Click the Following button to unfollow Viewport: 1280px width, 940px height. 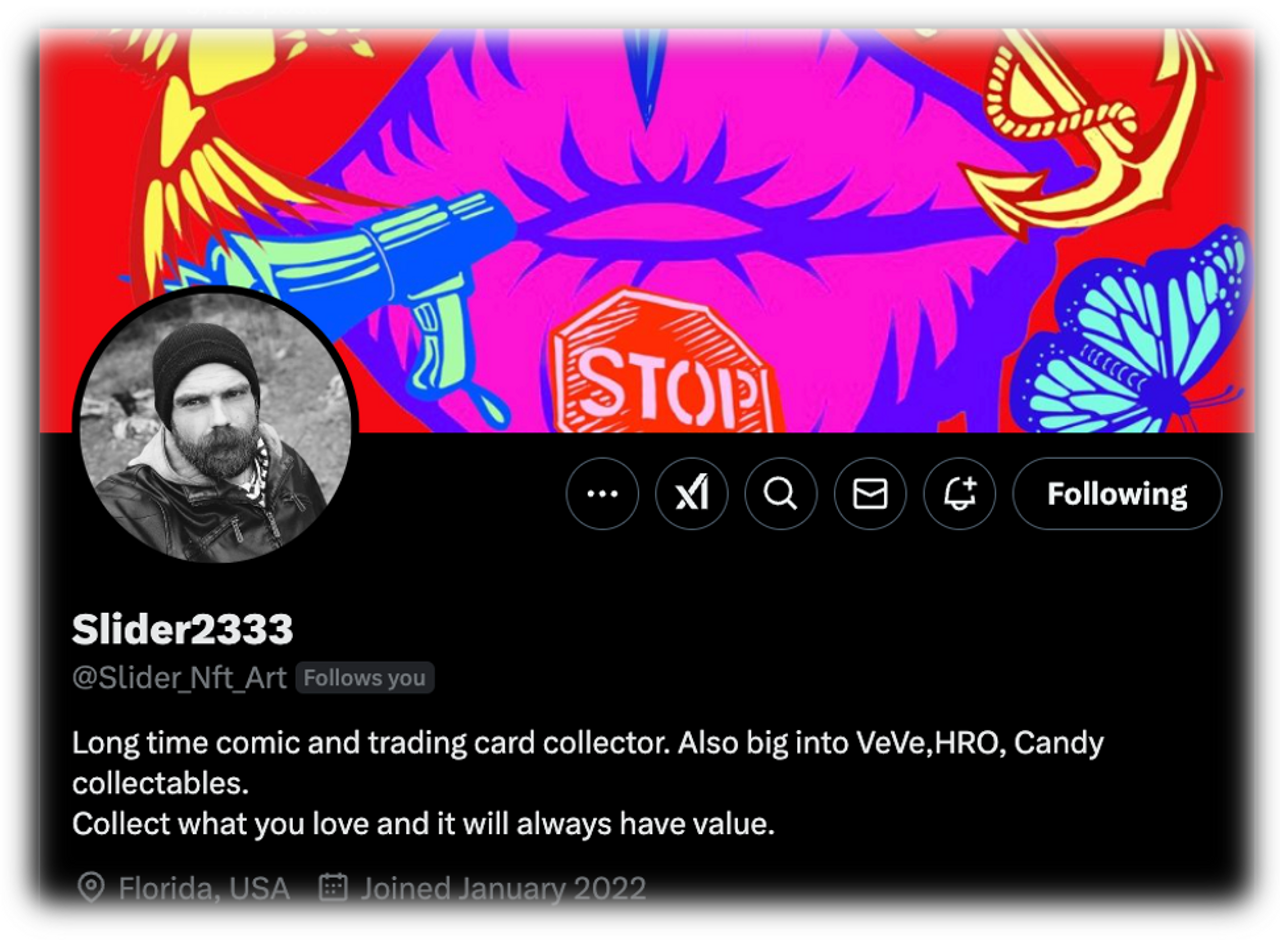1117,493
